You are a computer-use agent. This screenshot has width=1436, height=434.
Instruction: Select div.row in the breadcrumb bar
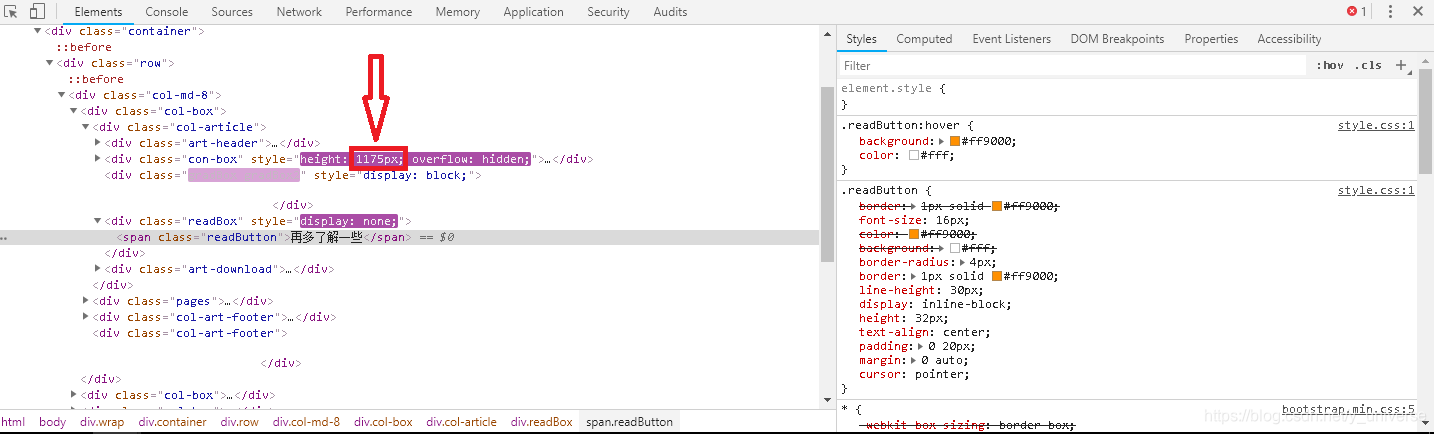(240, 422)
